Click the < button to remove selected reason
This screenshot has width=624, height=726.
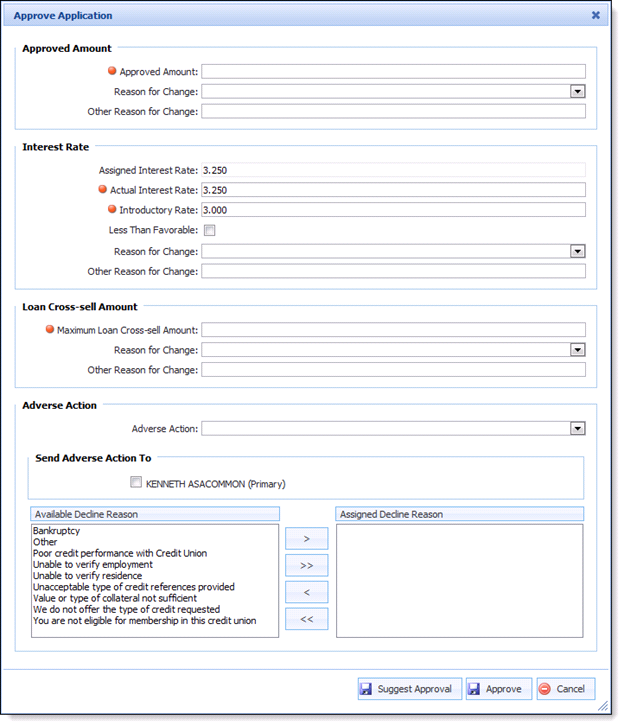(x=306, y=592)
